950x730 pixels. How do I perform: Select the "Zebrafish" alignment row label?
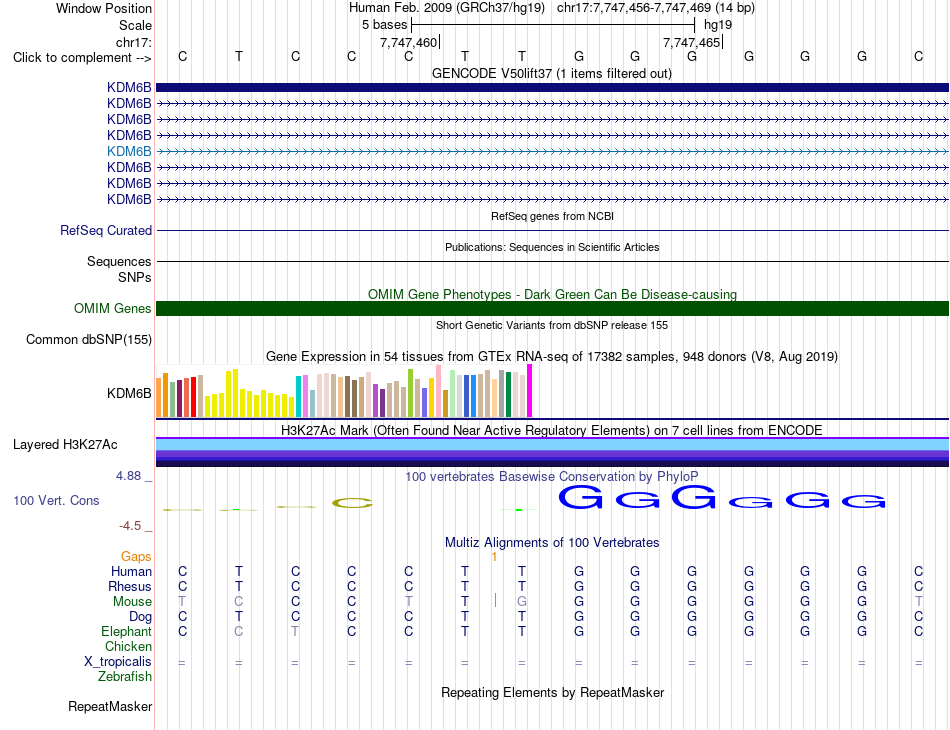point(125,676)
